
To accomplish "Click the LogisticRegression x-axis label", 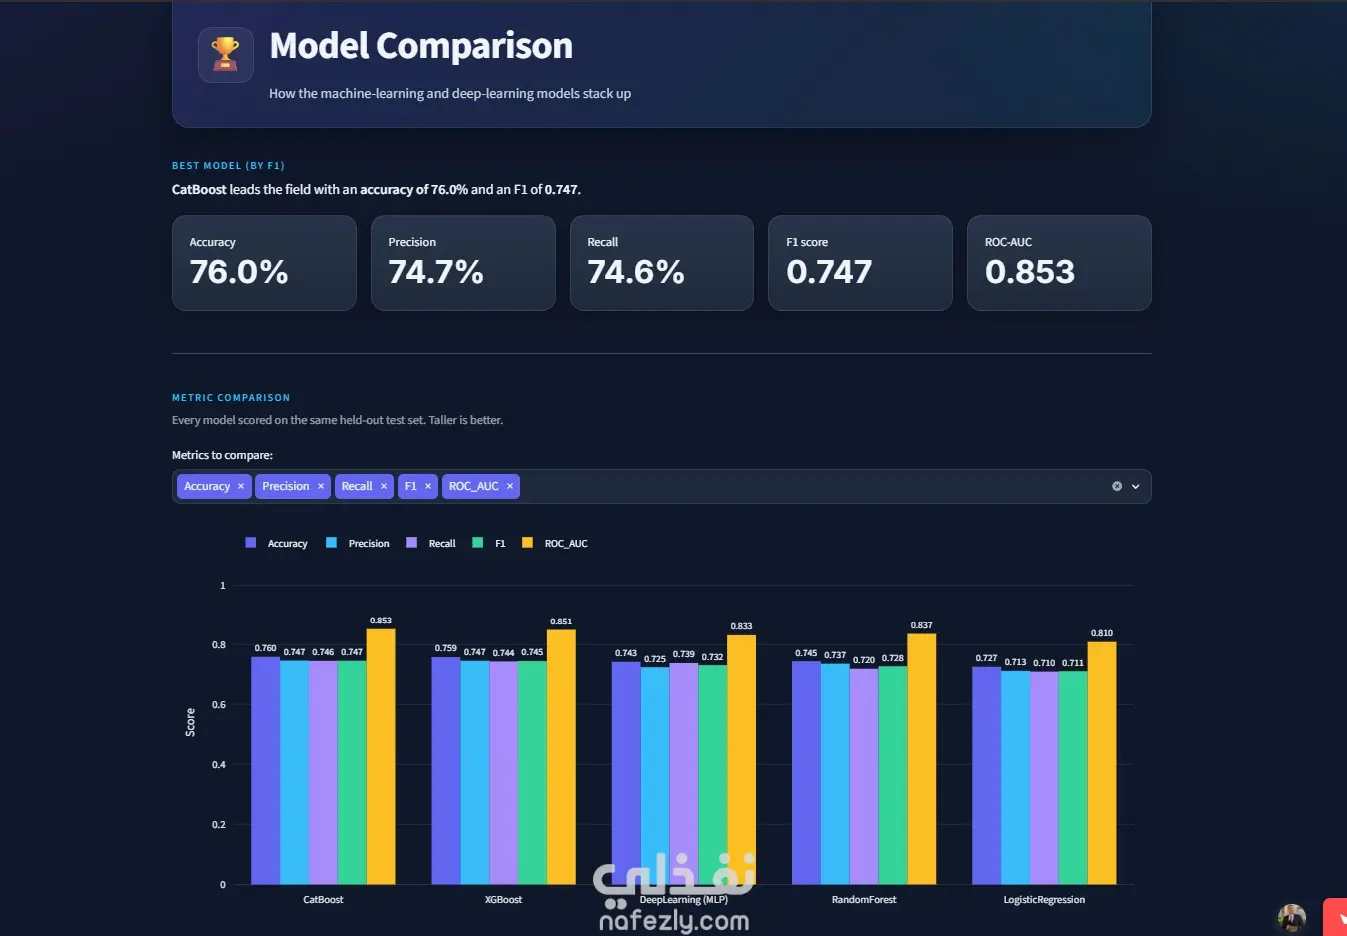I will tap(1044, 900).
